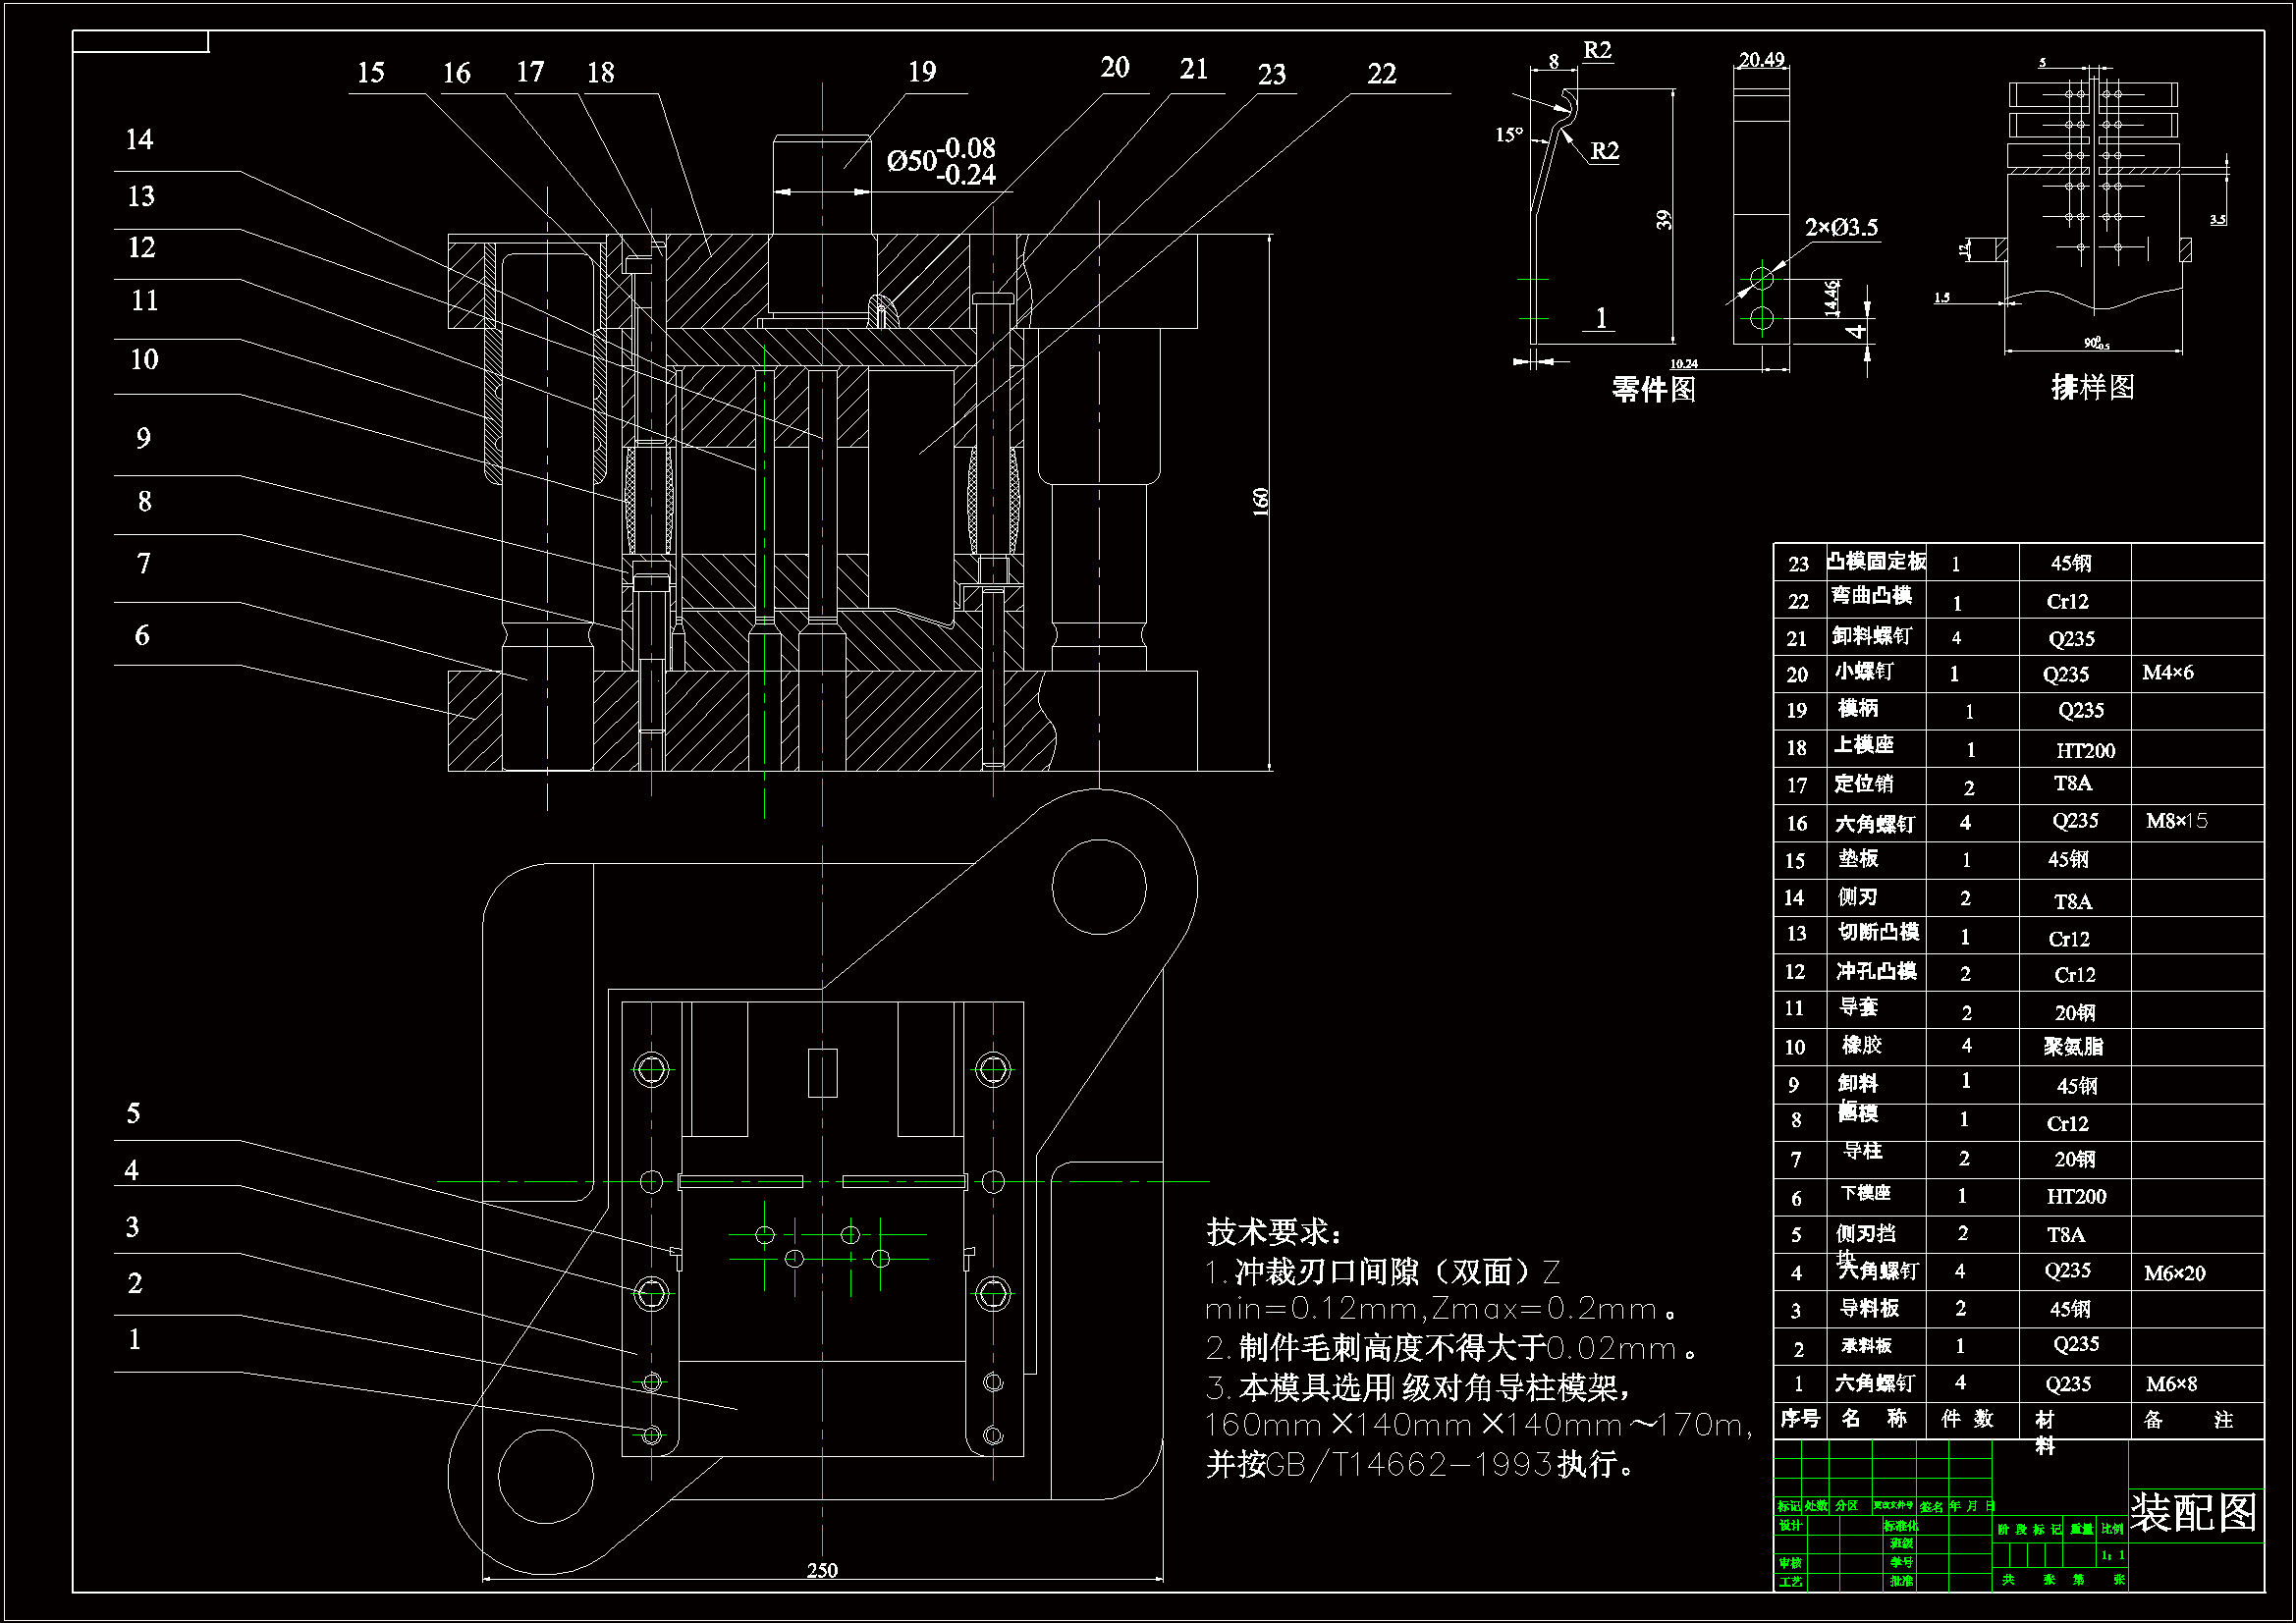
Task: Select the 250 width dimension at bottom
Action: [822, 1570]
